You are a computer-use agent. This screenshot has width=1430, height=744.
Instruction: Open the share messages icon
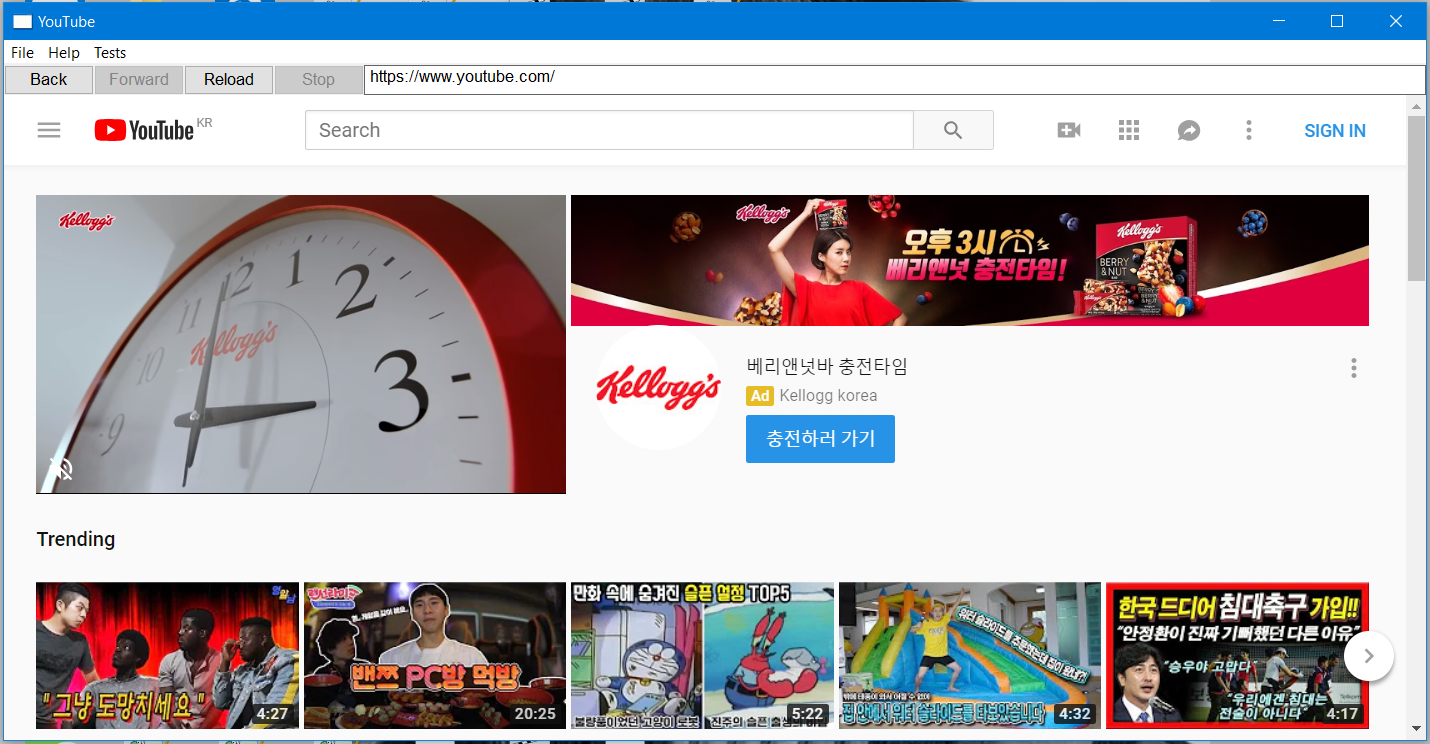pos(1189,130)
